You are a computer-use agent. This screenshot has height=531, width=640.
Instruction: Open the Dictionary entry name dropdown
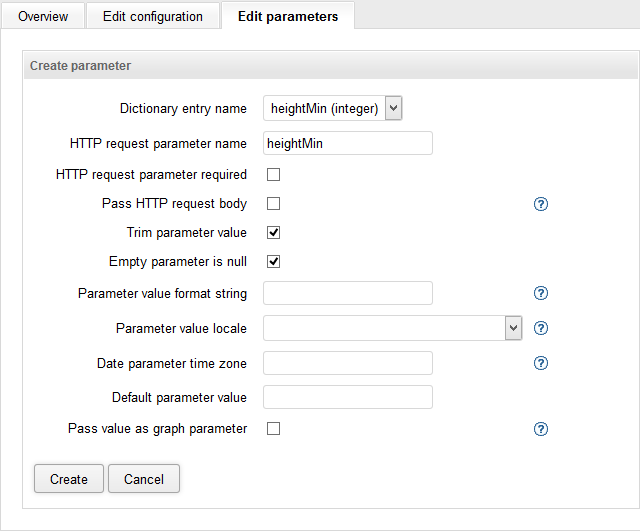(x=332, y=108)
